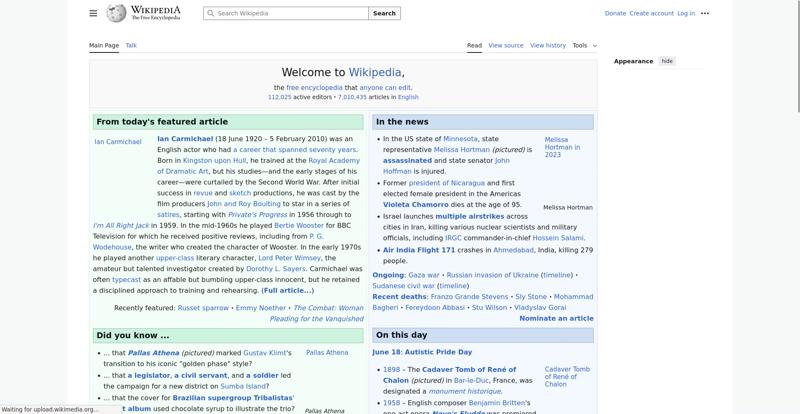Click the Full article link
The height and width of the screenshot is (414, 800).
(287, 290)
